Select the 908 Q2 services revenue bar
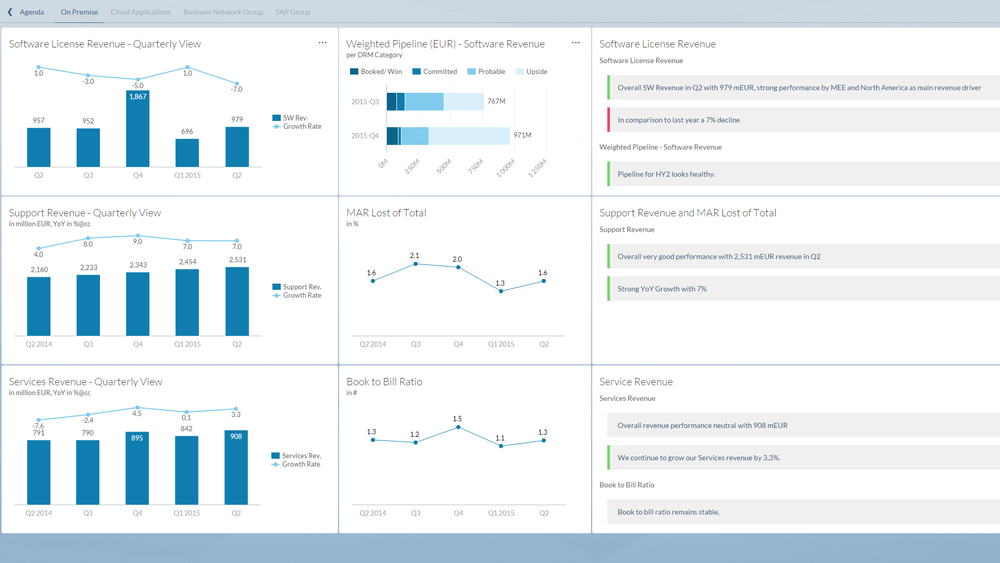 [236, 467]
